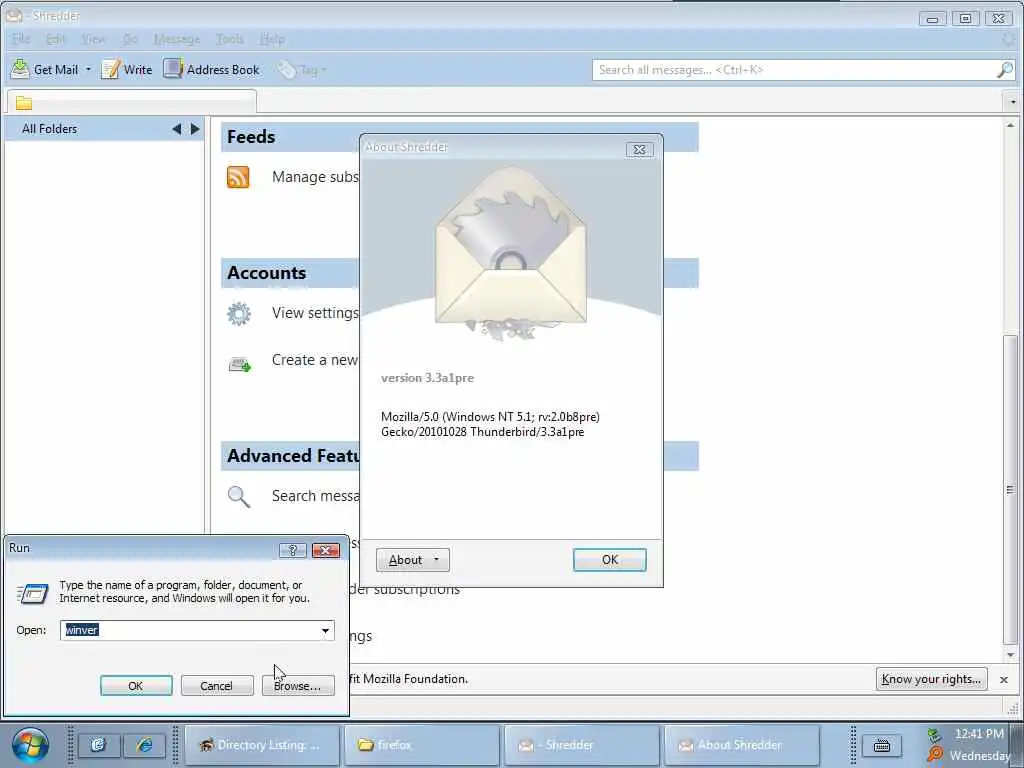Click the search magnifier icon in search box
The height and width of the screenshot is (768, 1024).
tap(1005, 69)
